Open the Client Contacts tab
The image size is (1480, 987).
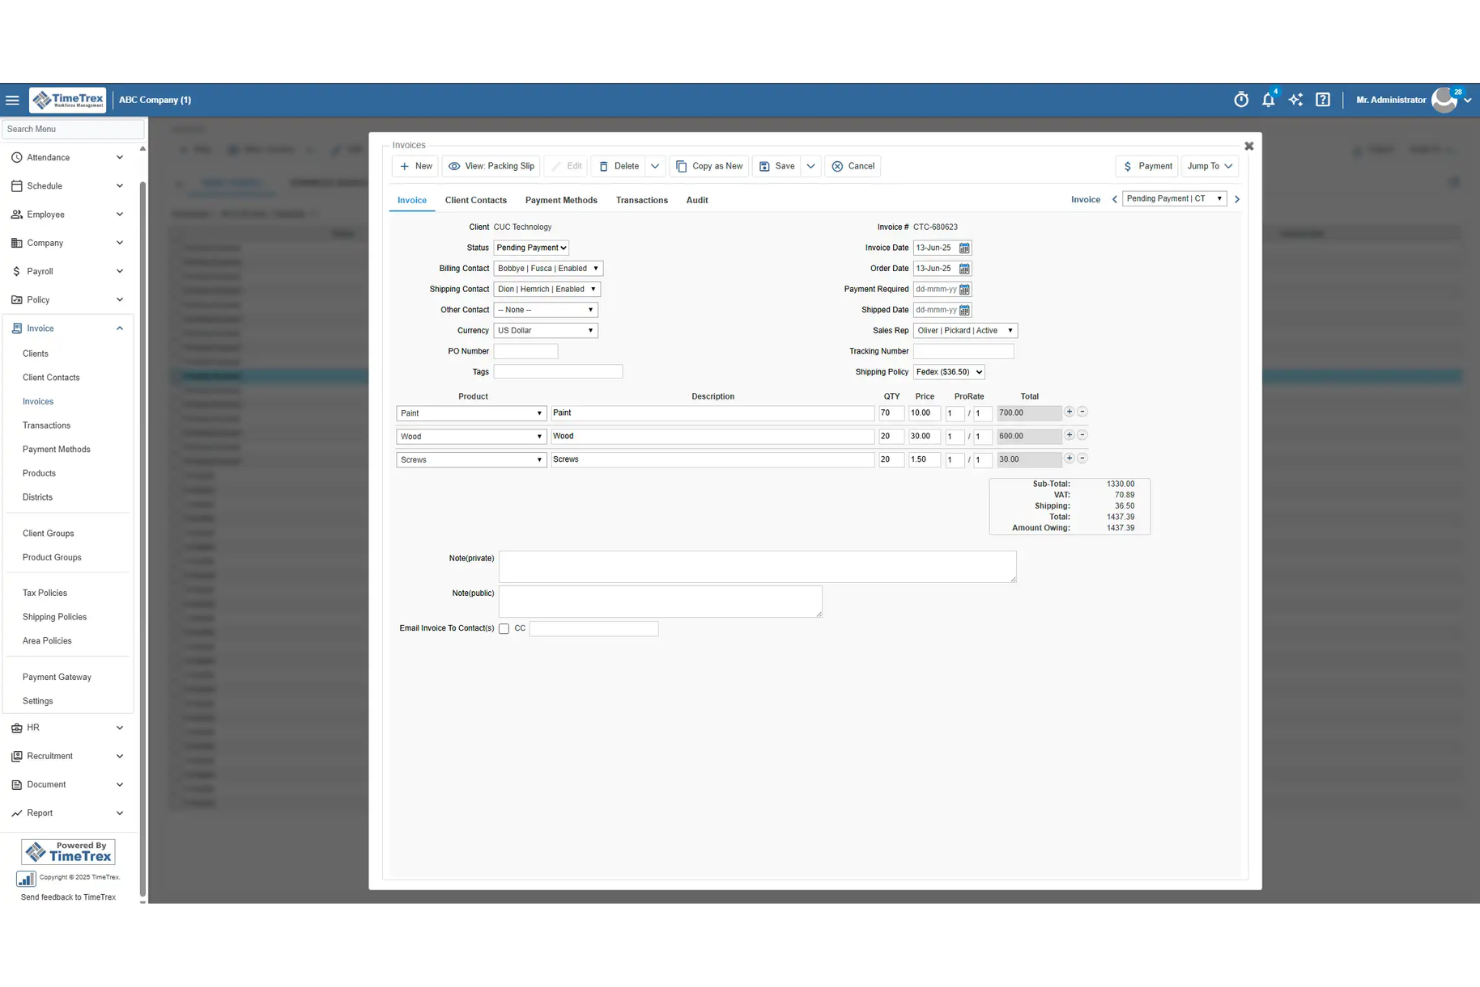click(476, 200)
